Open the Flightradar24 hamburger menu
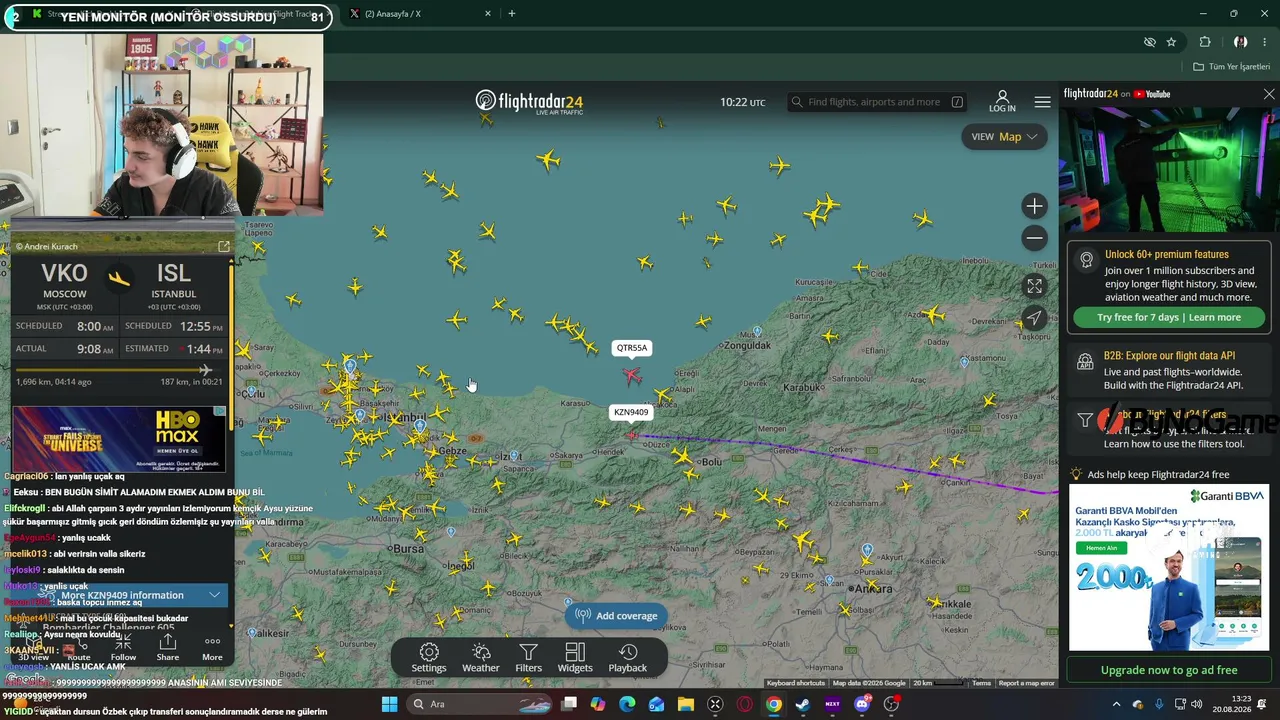This screenshot has width=1280, height=720. pos(1042,102)
